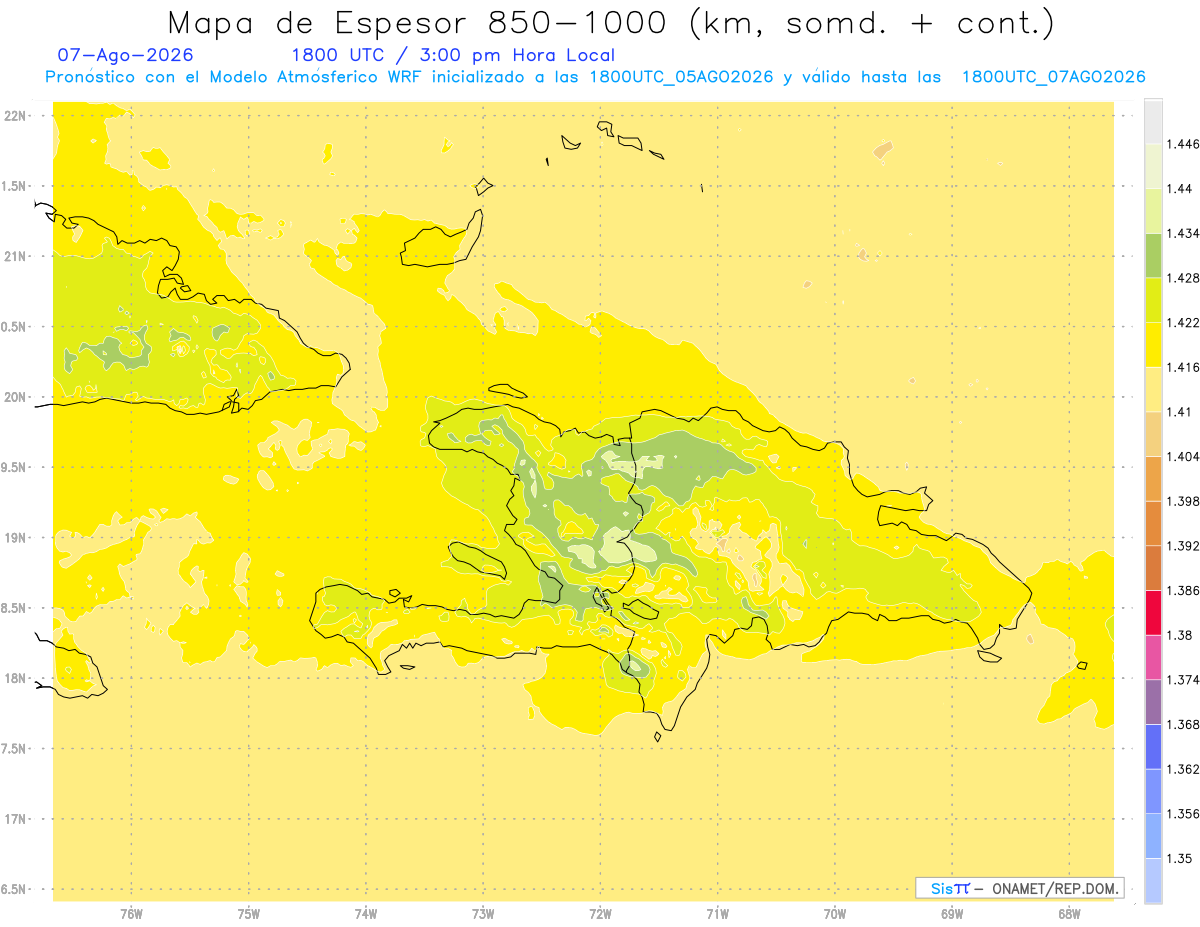The image size is (1200, 927).
Task: Click the colorbar value '1.386'
Action: 1184,591
